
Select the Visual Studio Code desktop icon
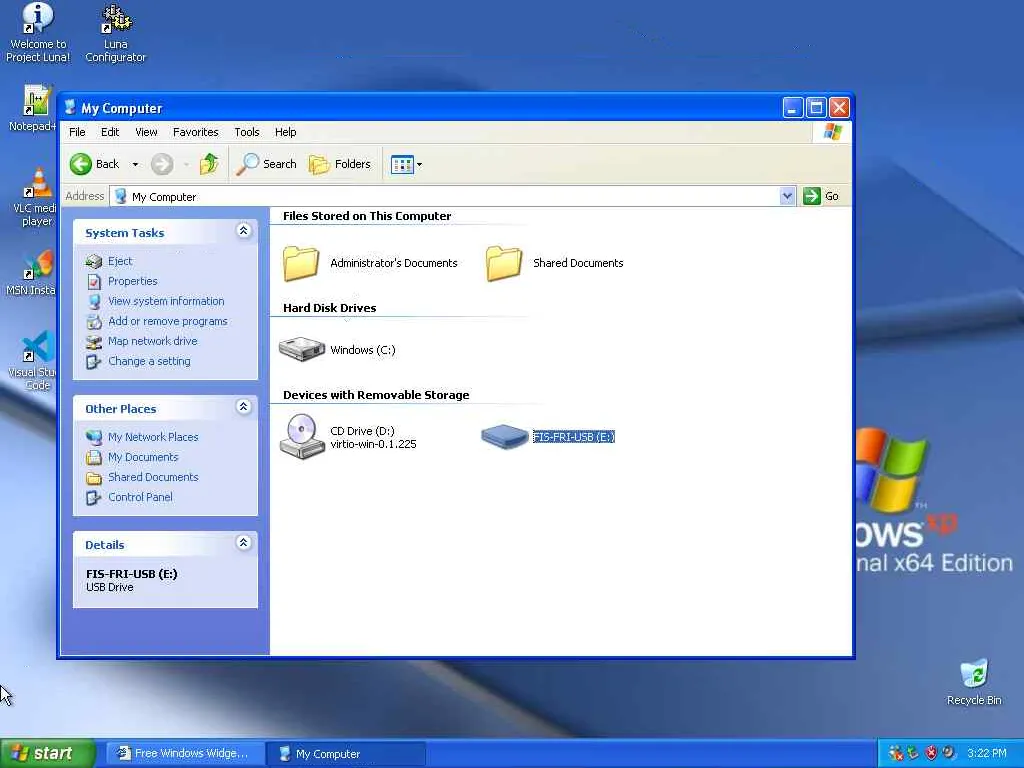[x=34, y=360]
